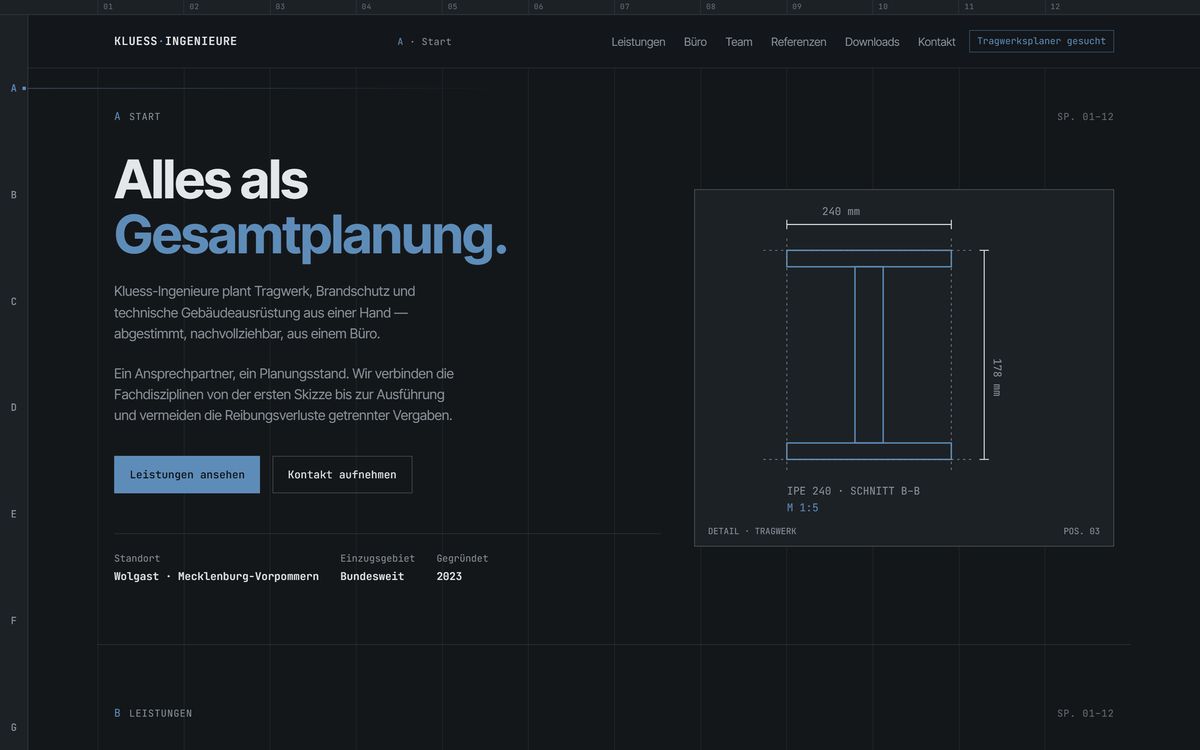
Task: Open the Büro nav link
Action: [695, 42]
